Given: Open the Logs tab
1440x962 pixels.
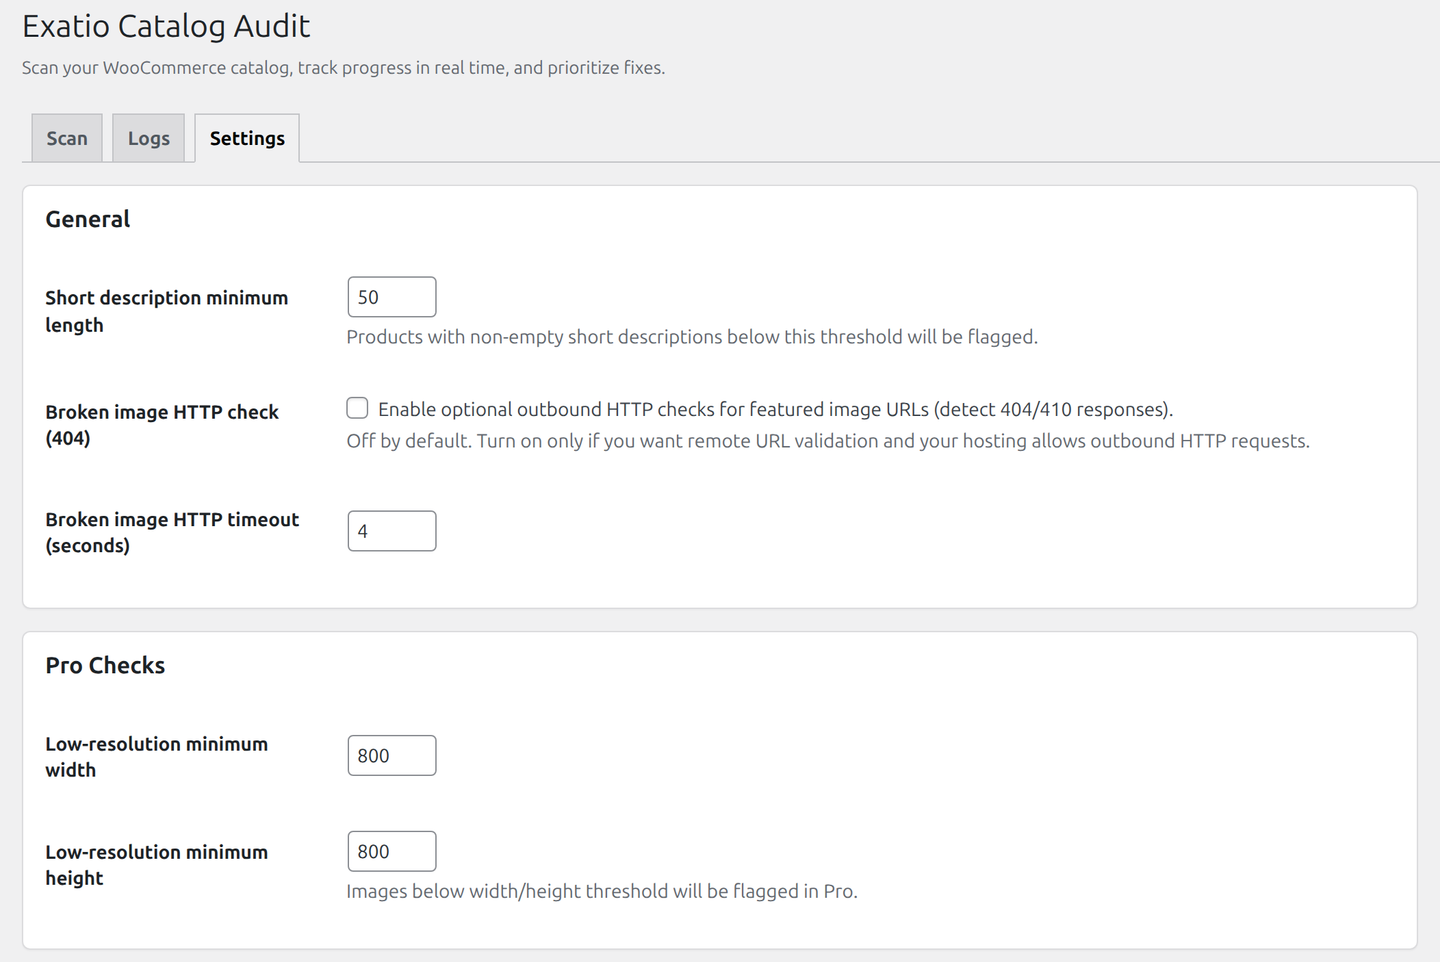Looking at the screenshot, I should [x=148, y=138].
